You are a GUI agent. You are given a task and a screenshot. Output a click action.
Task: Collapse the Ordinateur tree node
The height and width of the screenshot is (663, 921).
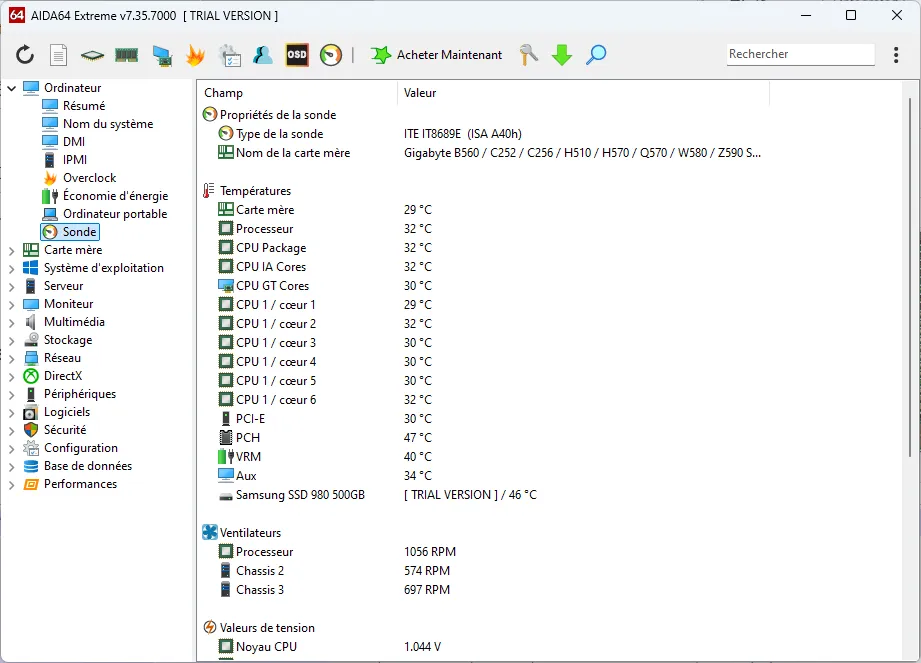click(12, 88)
